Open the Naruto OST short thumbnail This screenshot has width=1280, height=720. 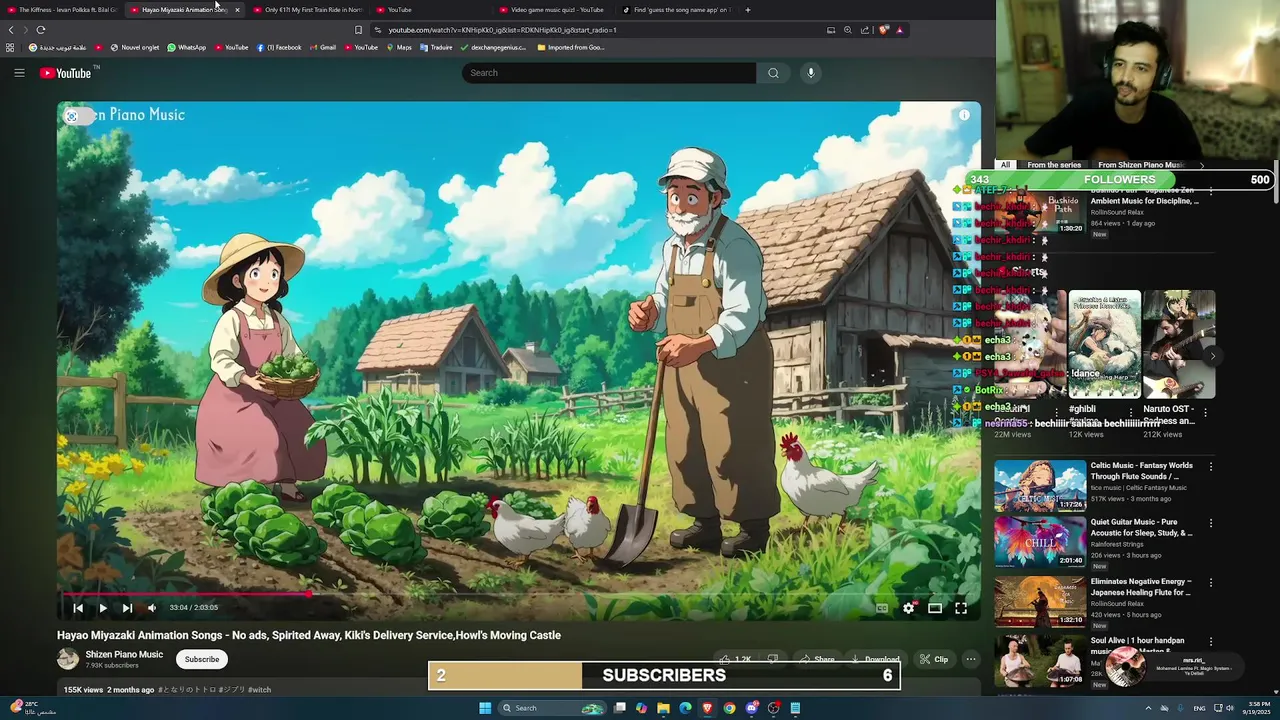click(x=1179, y=345)
